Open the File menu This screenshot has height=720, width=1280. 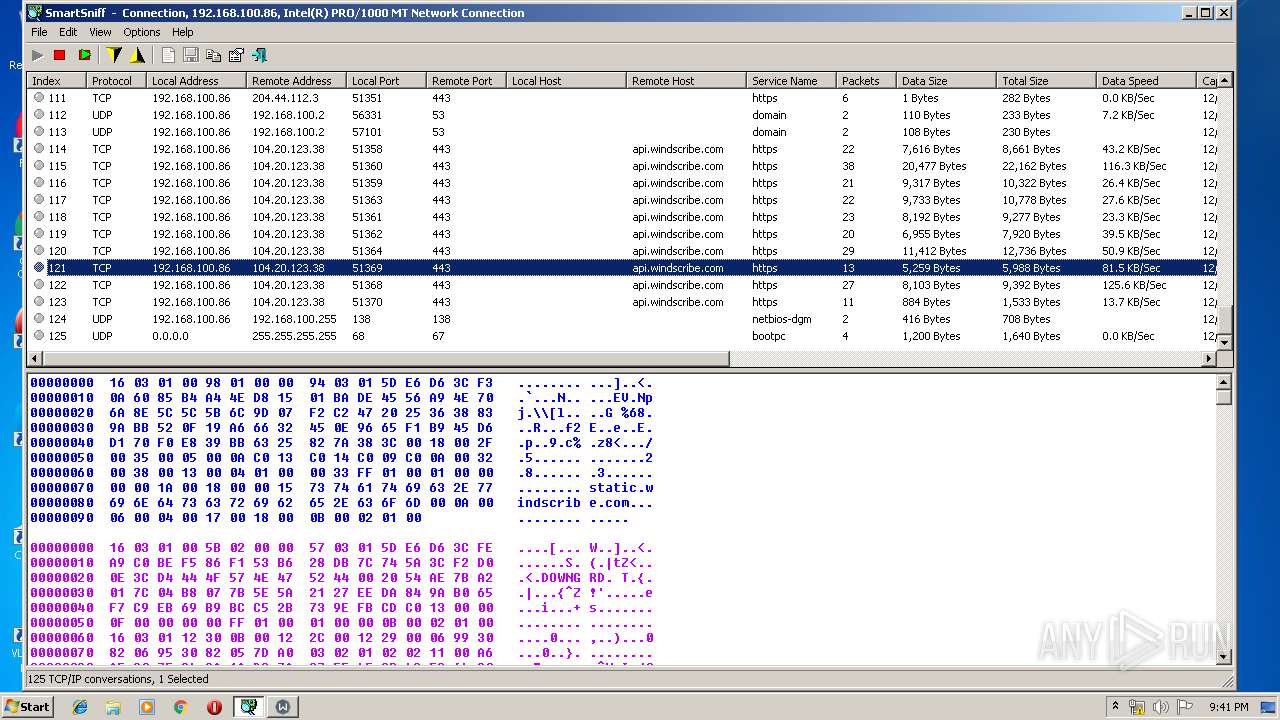39,32
